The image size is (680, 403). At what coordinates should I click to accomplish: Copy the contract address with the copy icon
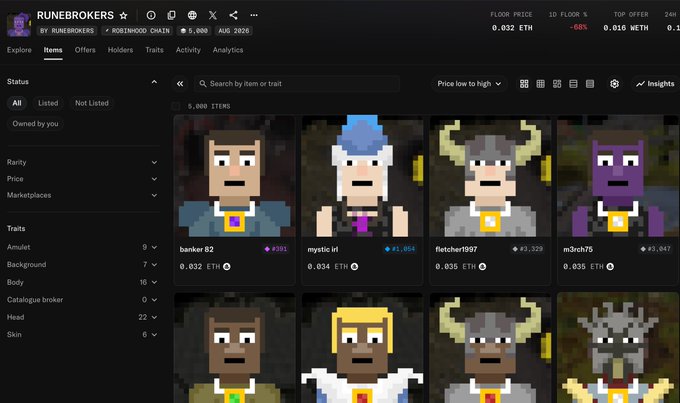tap(171, 15)
